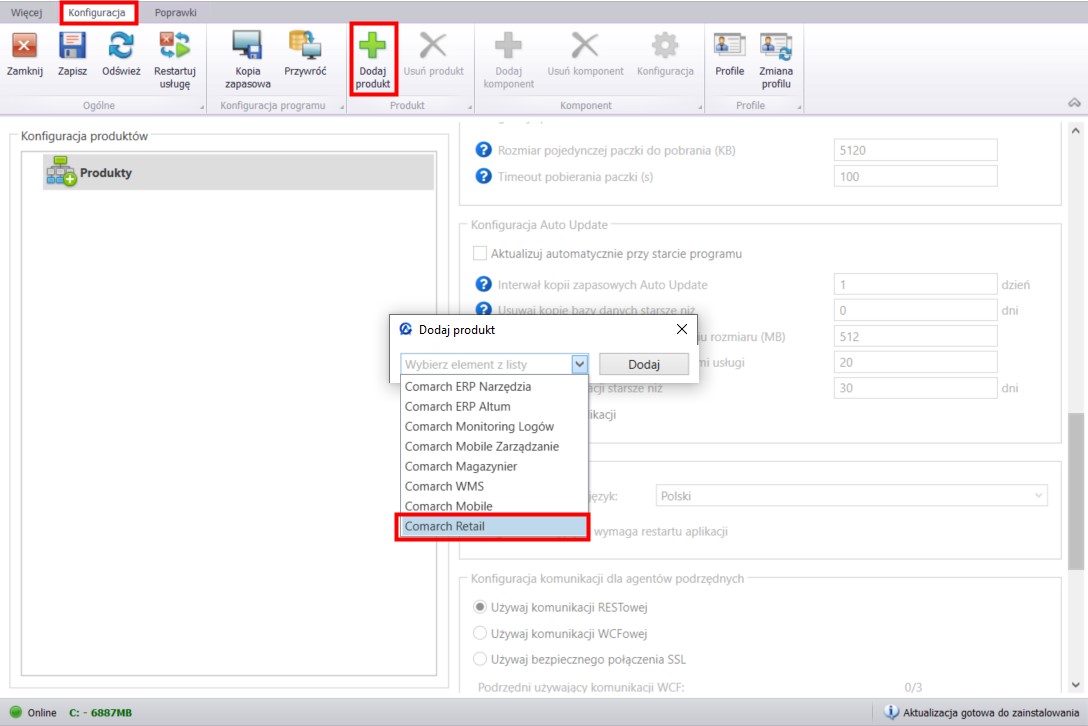This screenshot has width=1088, height=726.
Task: Expand the Ogólne group launcher
Action: [x=203, y=108]
